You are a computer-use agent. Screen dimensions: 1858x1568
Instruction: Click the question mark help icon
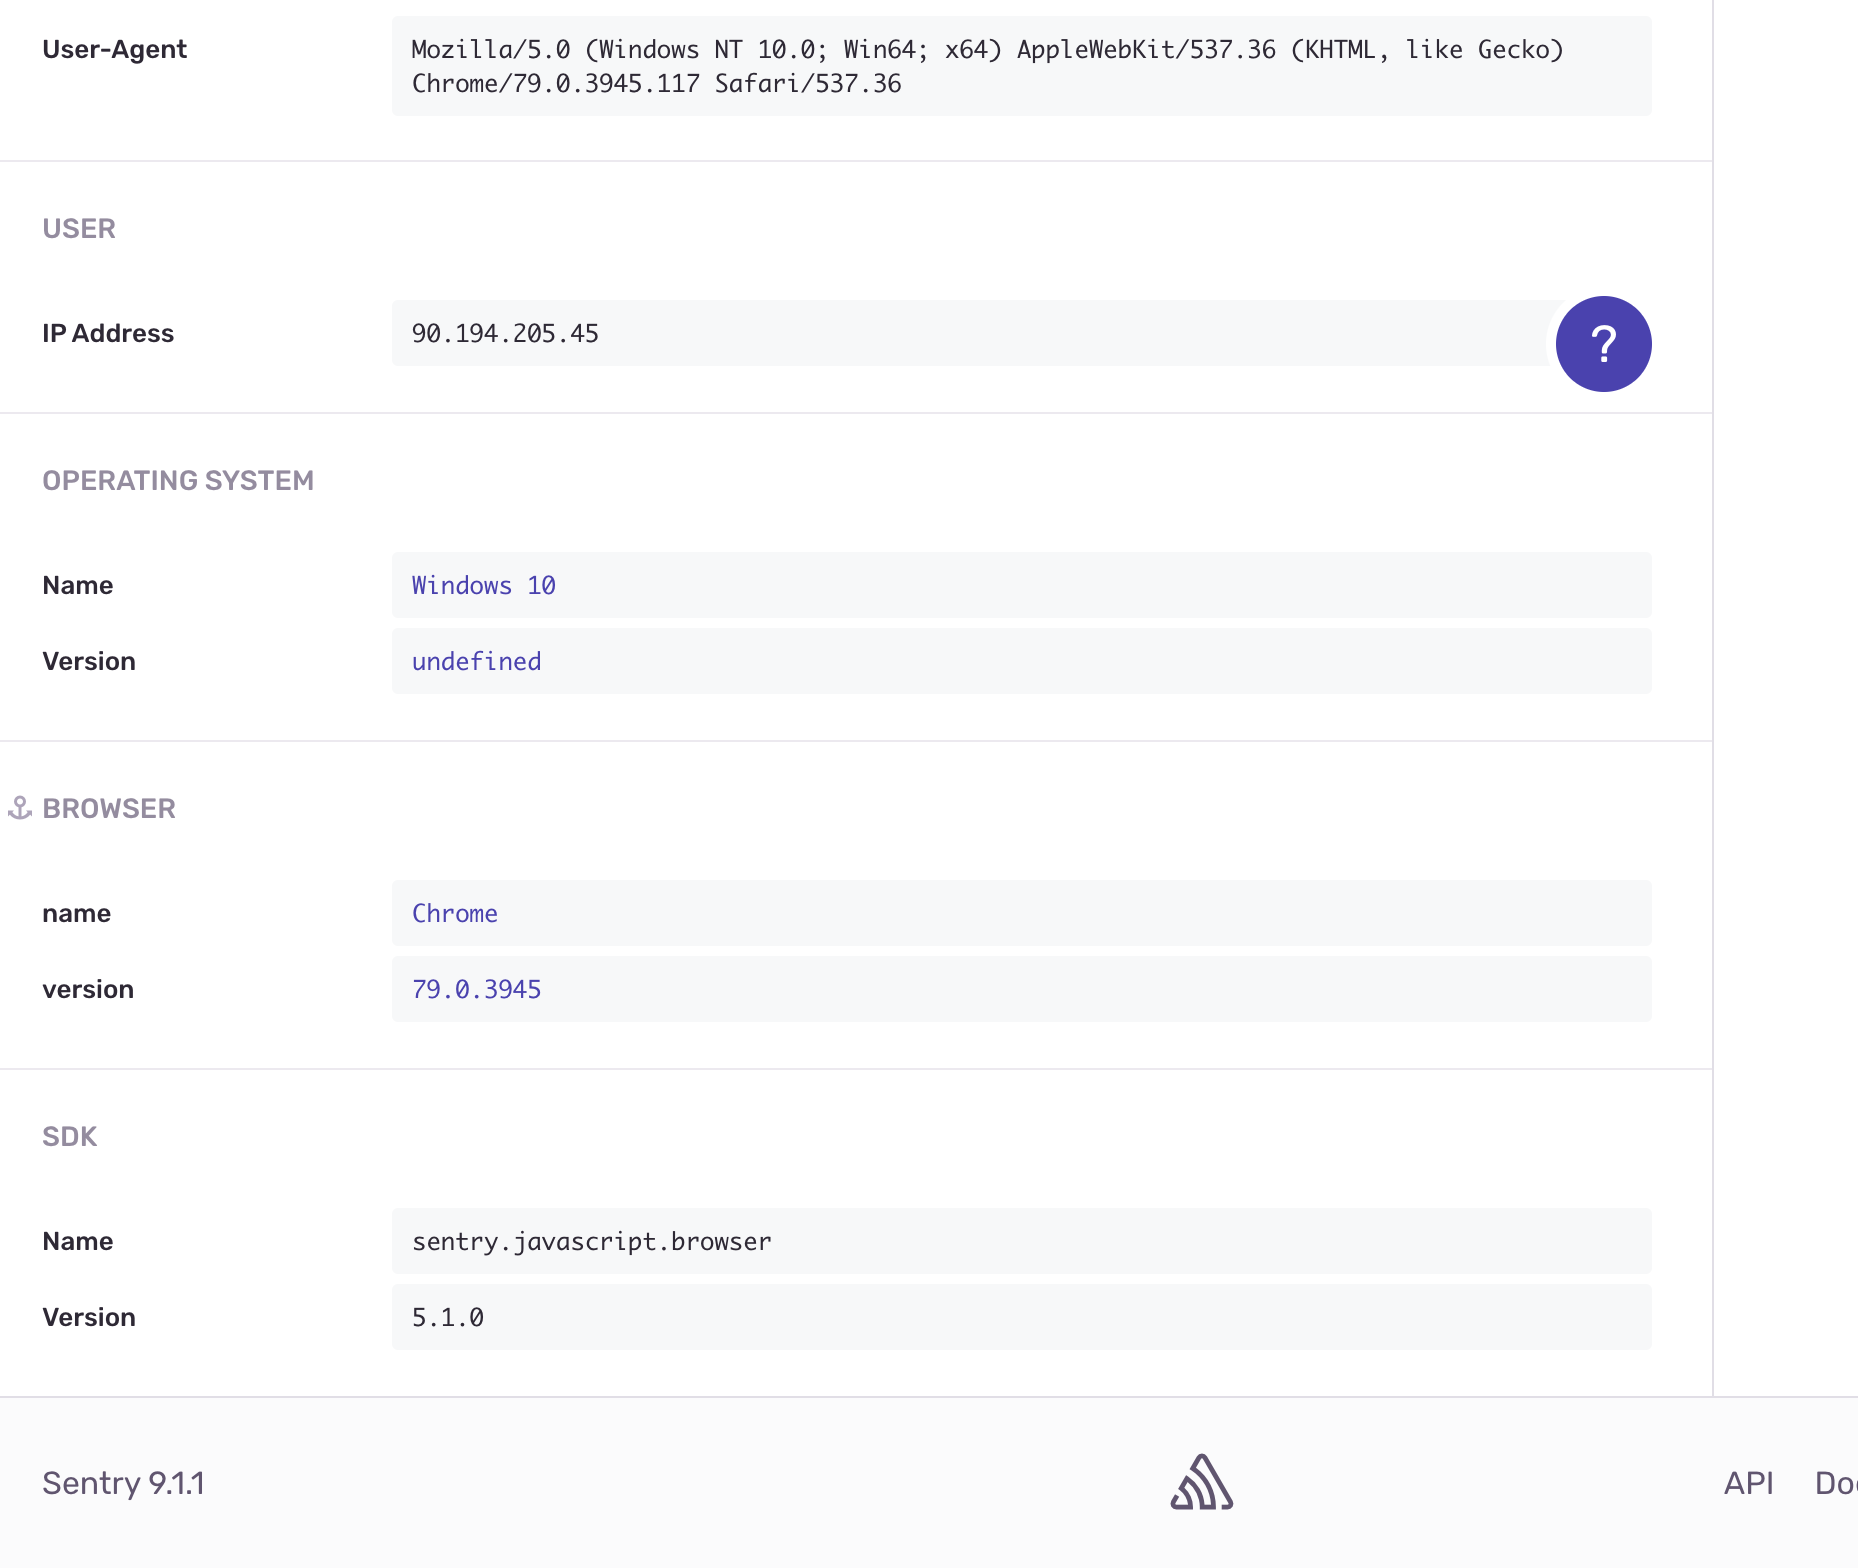[1604, 343]
